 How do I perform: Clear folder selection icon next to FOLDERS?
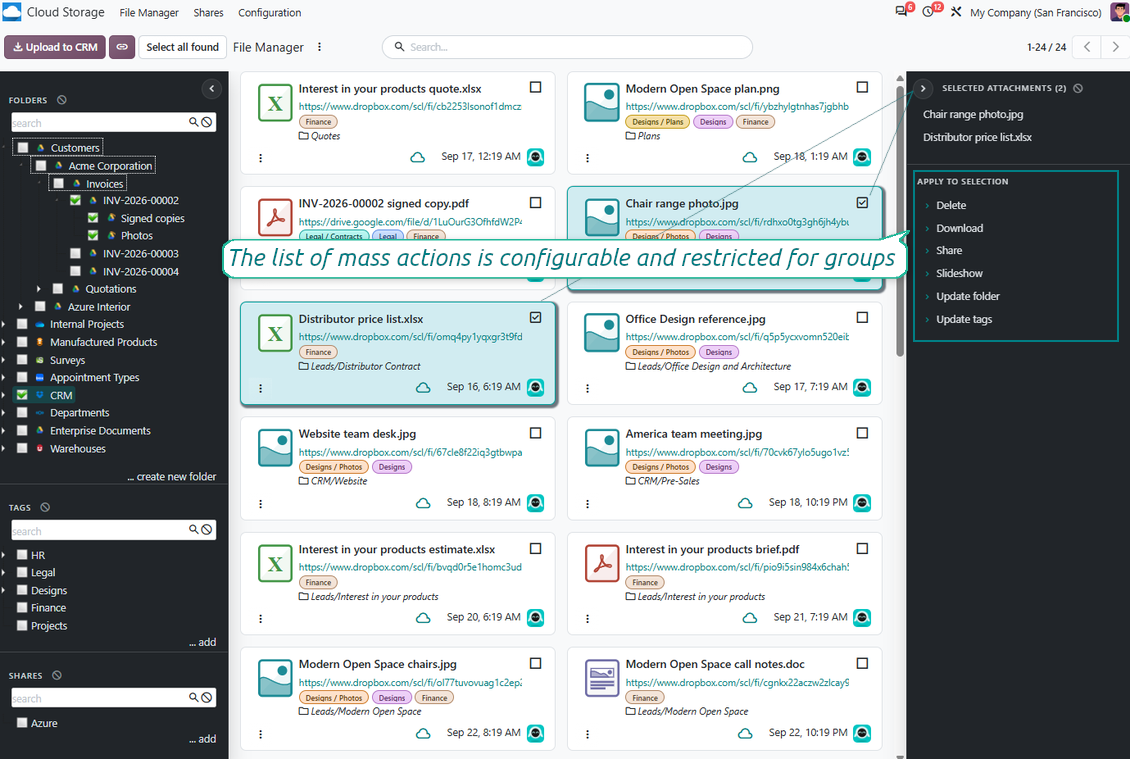click(62, 100)
